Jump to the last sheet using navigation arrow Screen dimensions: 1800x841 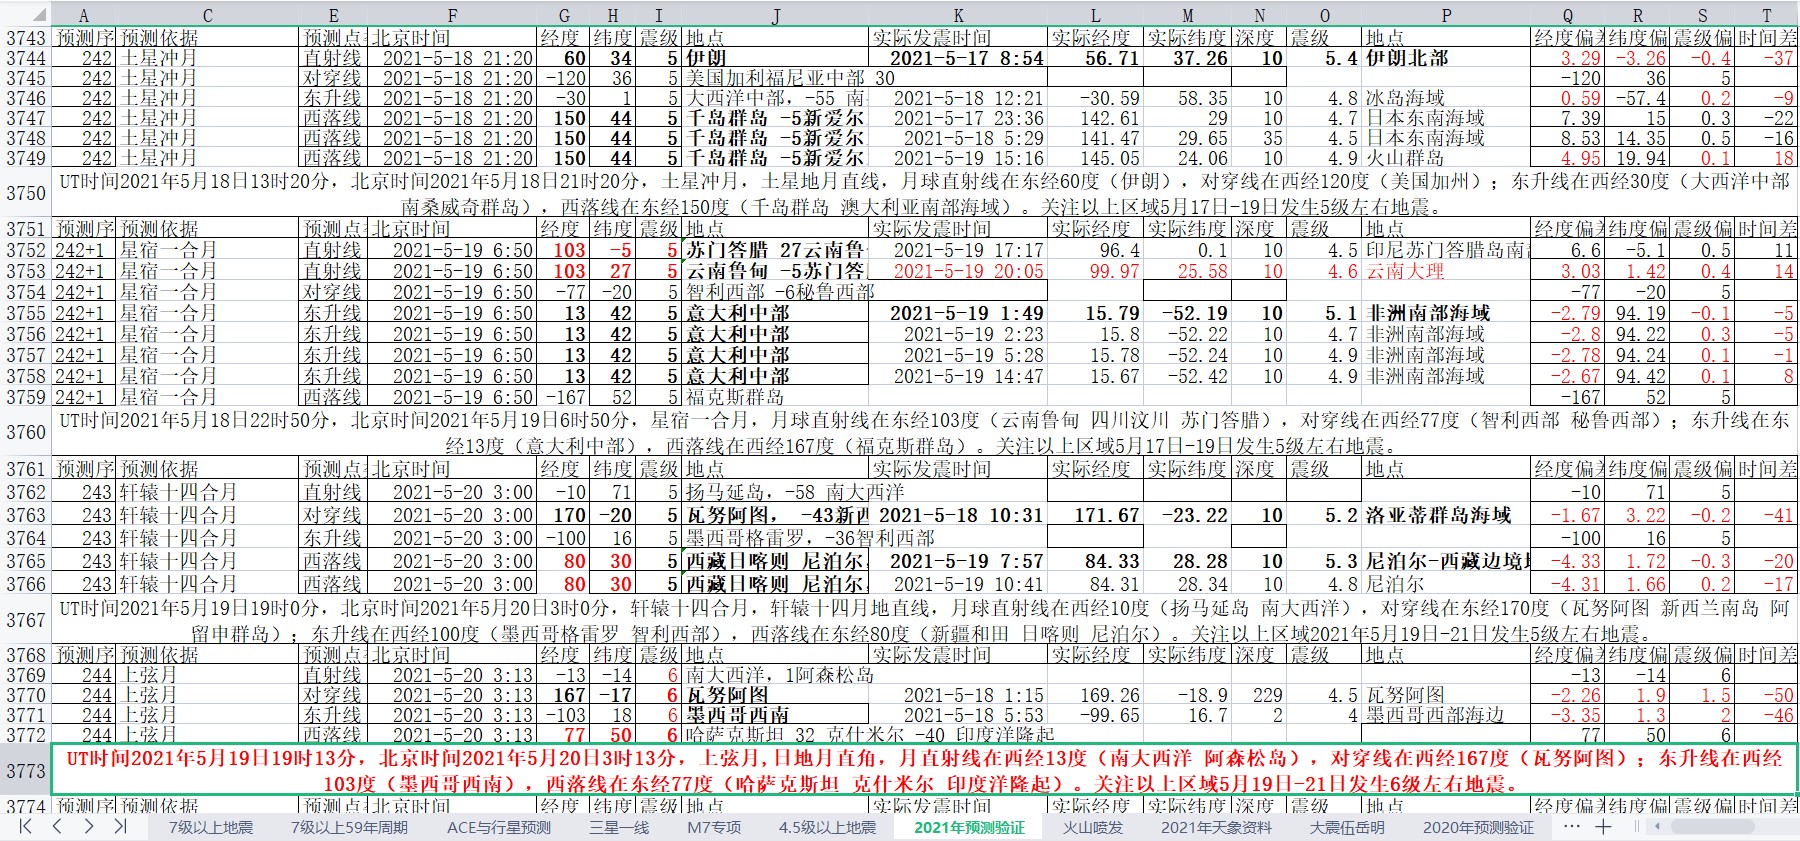[120, 826]
